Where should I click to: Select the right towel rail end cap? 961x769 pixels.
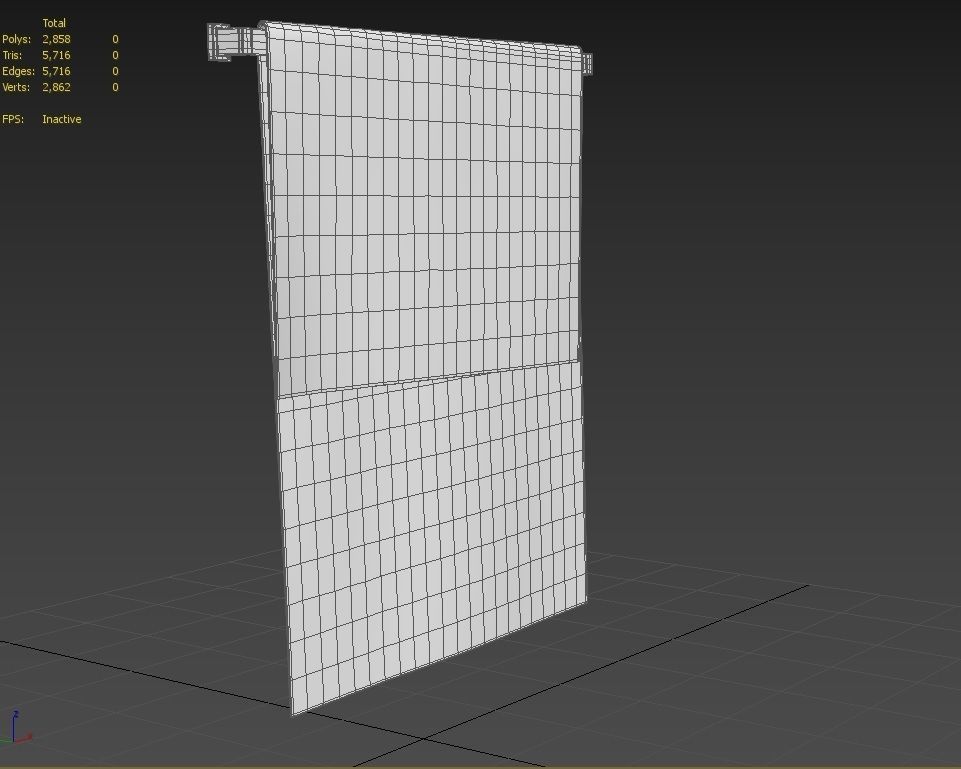(587, 64)
